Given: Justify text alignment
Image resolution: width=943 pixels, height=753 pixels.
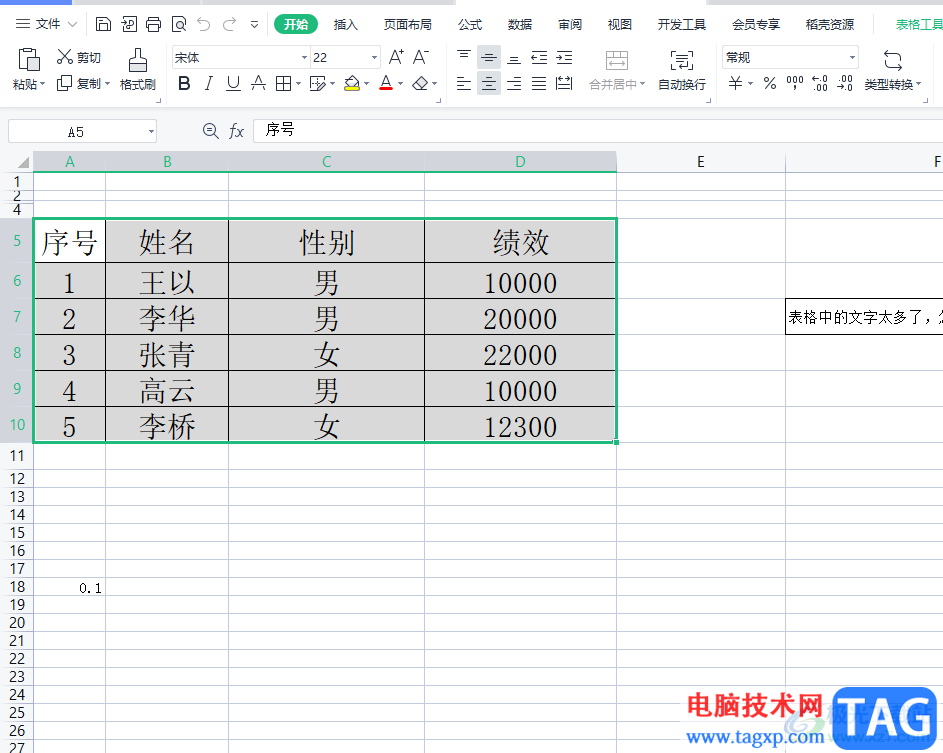Looking at the screenshot, I should tap(539, 83).
